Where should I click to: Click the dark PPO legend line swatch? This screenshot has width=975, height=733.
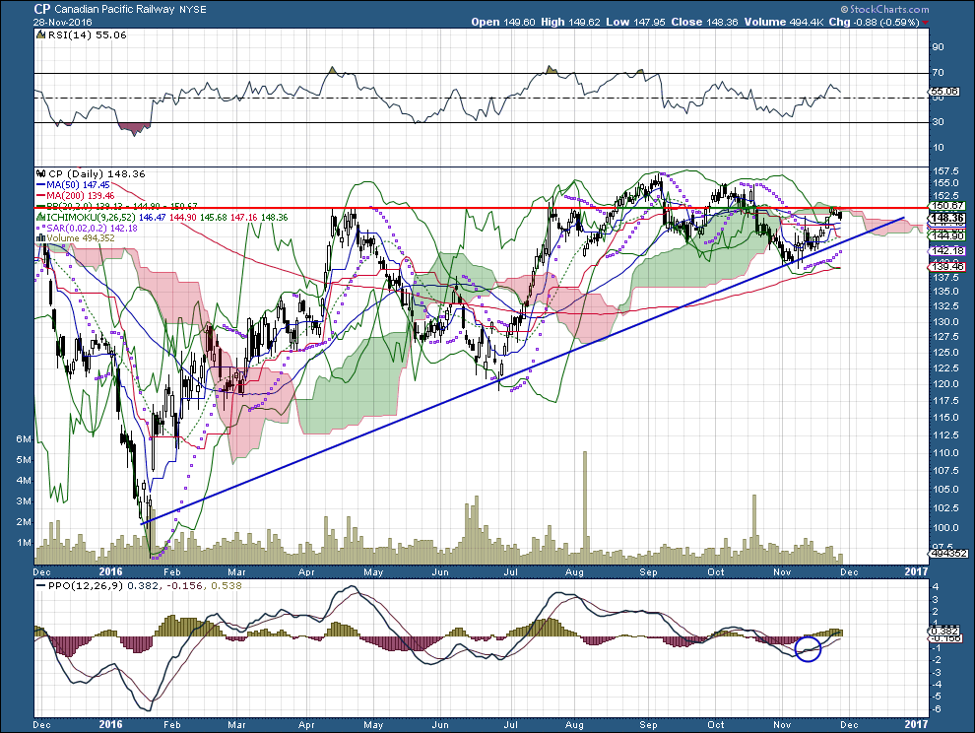pos(41,586)
